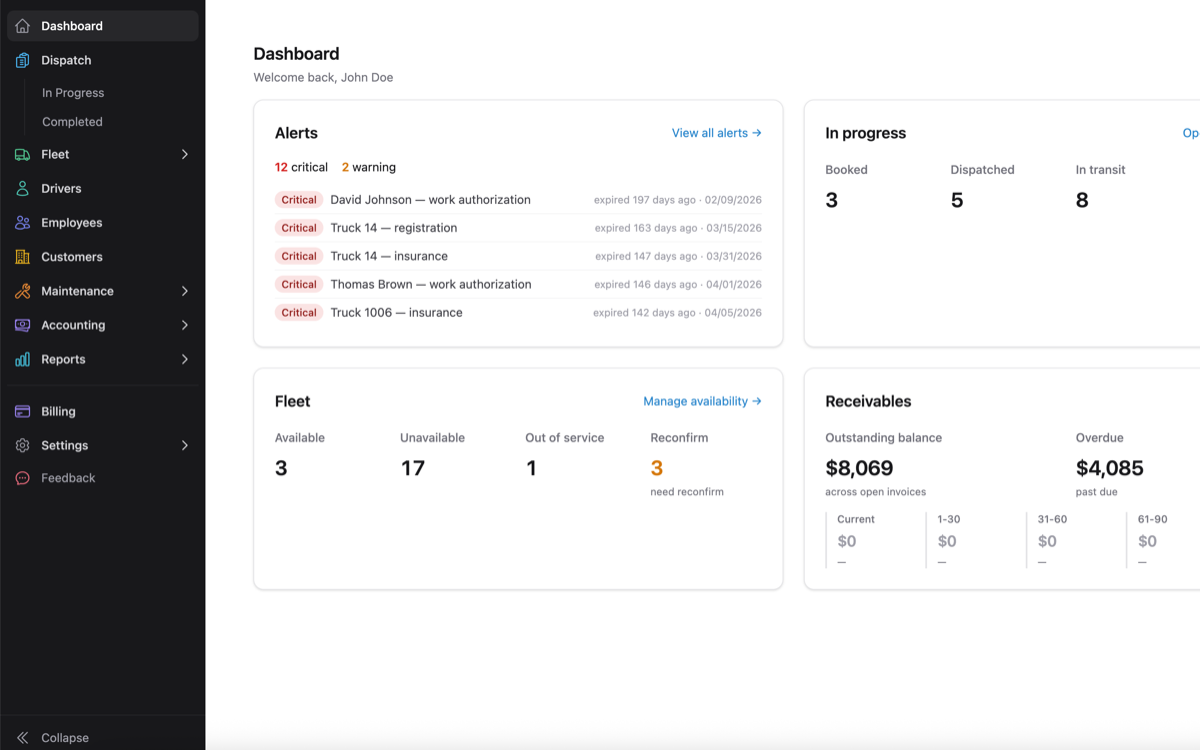This screenshot has height=750, width=1200.
Task: Click the Overdue amount $4,085
Action: point(1110,468)
